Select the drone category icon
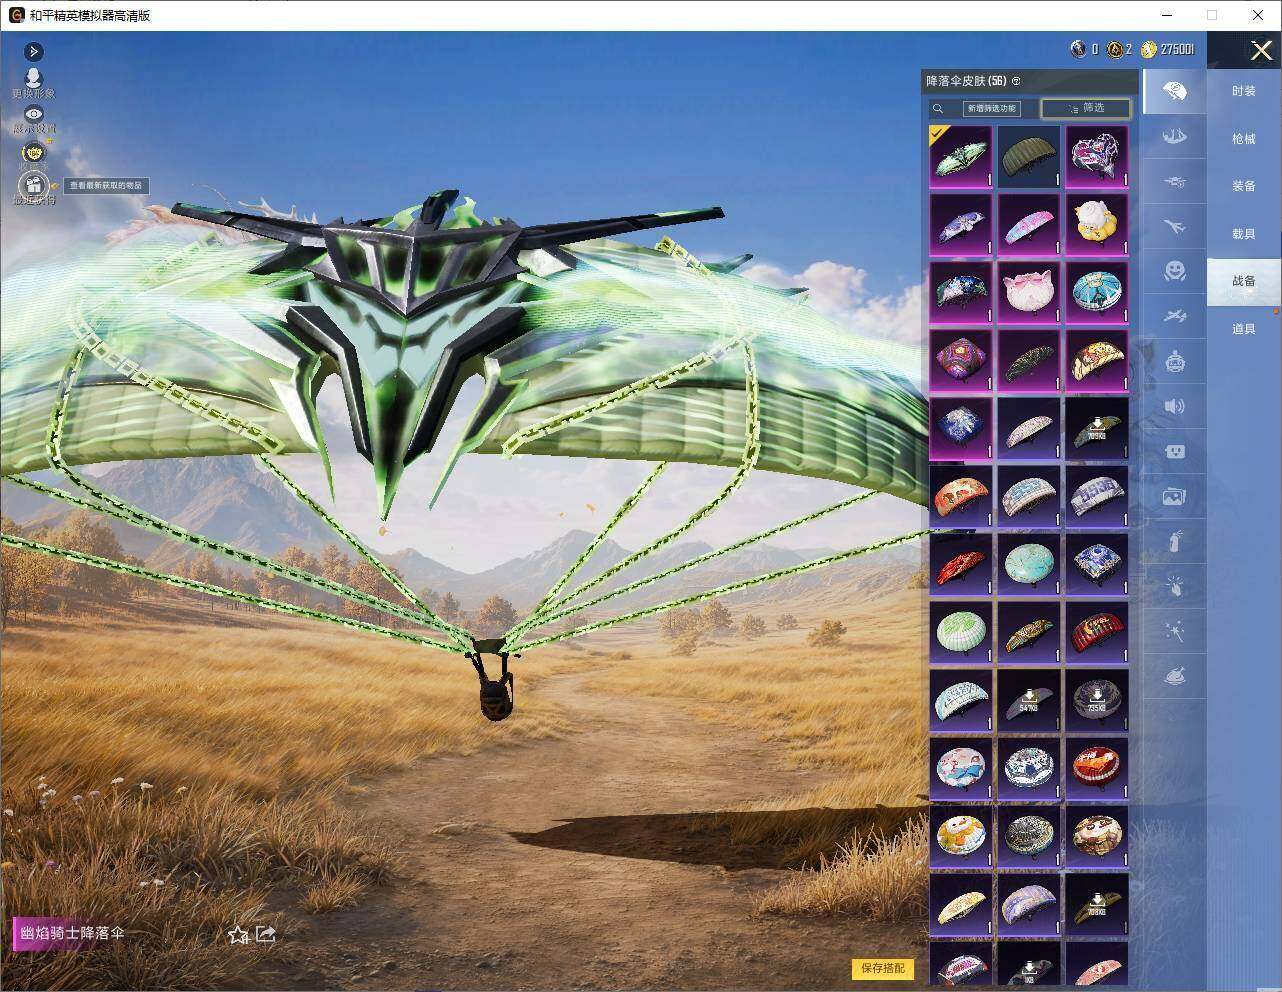The image size is (1282, 992). click(x=1175, y=182)
